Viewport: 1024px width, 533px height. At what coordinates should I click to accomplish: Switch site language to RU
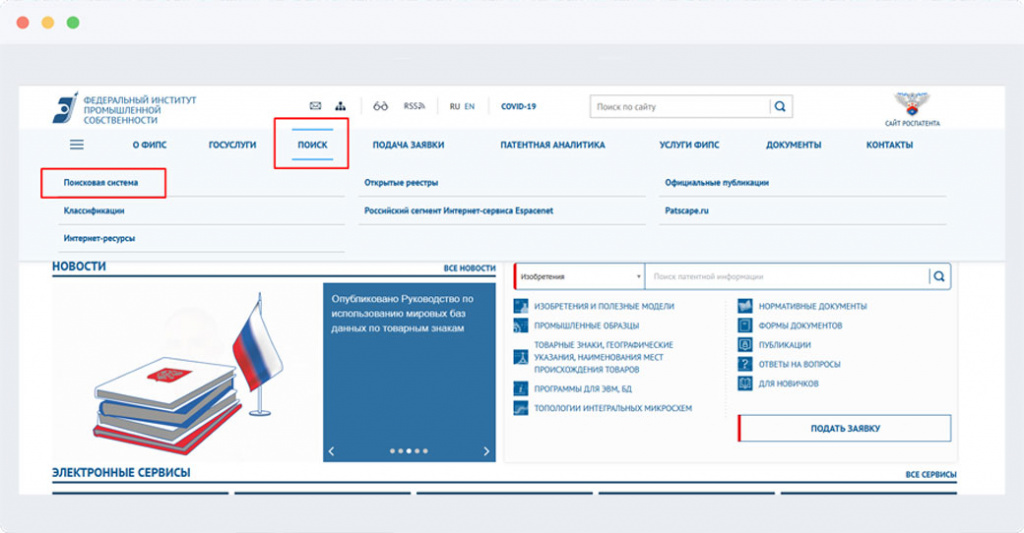click(454, 106)
